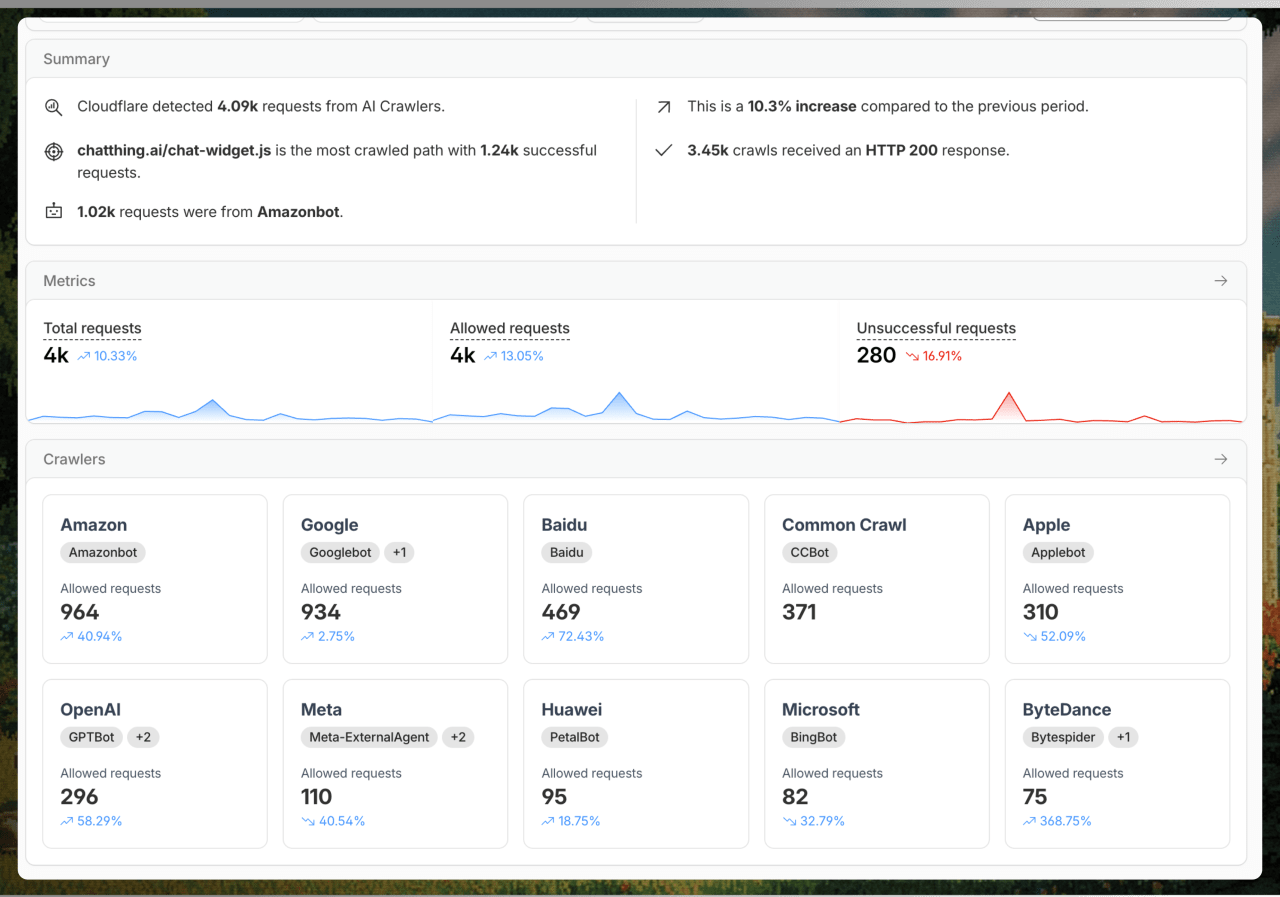Image resolution: width=1280 pixels, height=897 pixels.
Task: Click the 964 allowed requests value
Action: (x=80, y=612)
